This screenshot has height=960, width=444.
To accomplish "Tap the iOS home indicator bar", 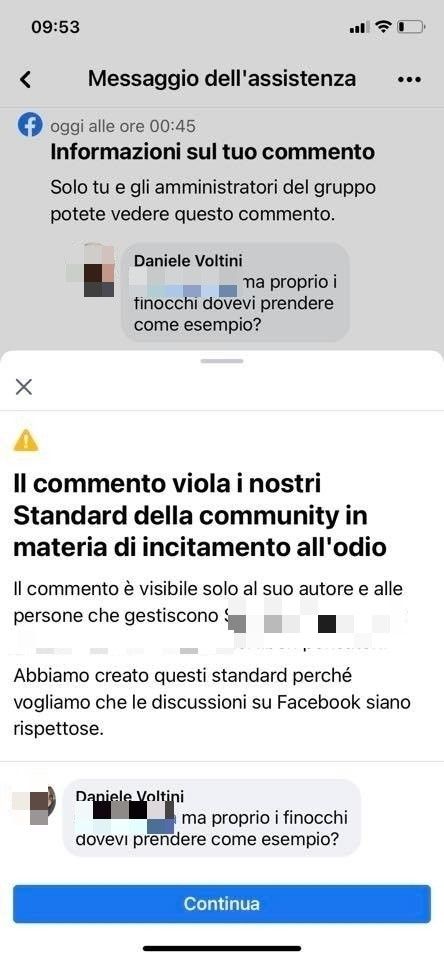I will tap(222, 948).
